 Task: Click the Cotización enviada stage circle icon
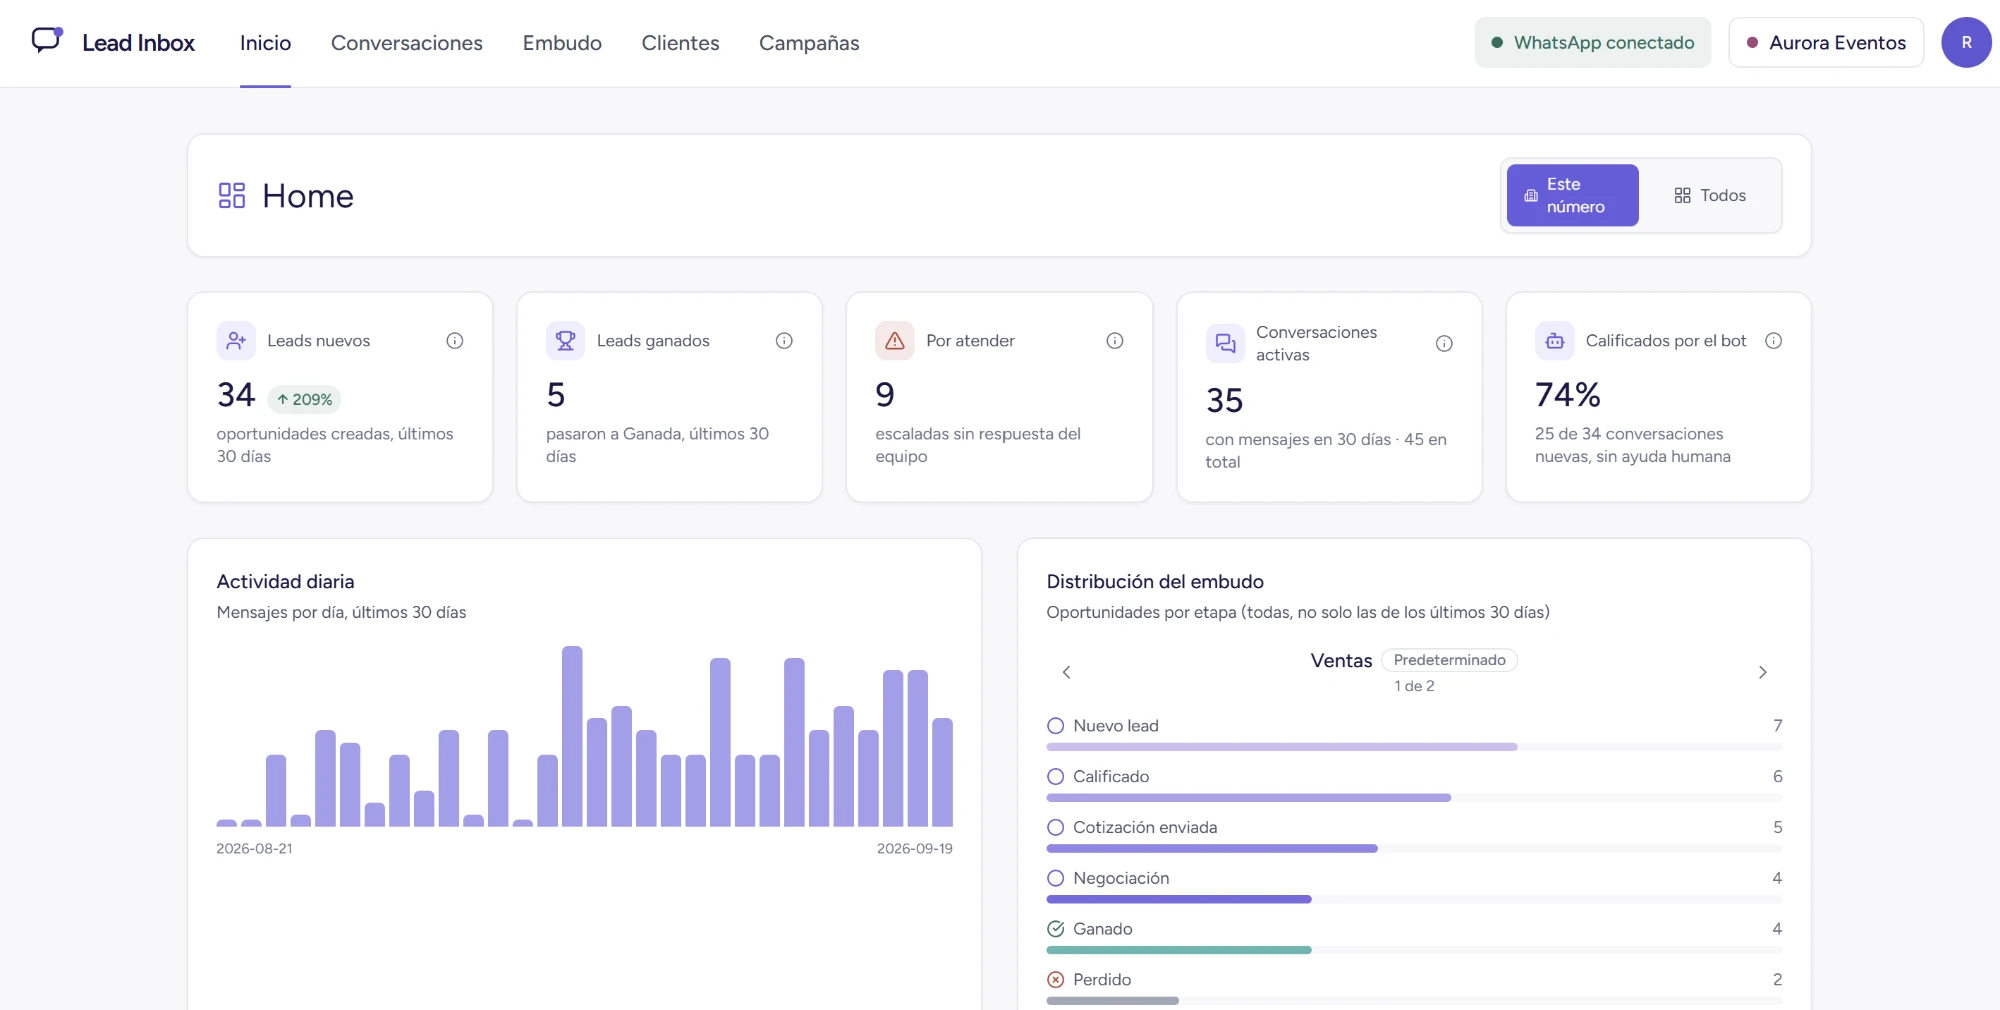click(x=1055, y=827)
